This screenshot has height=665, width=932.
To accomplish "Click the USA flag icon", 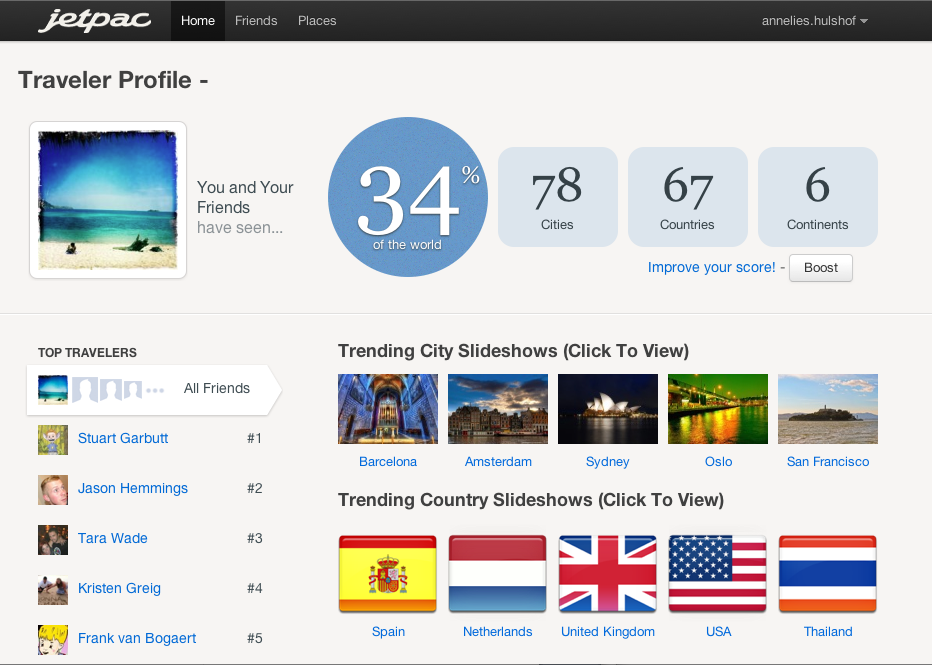I will [718, 574].
